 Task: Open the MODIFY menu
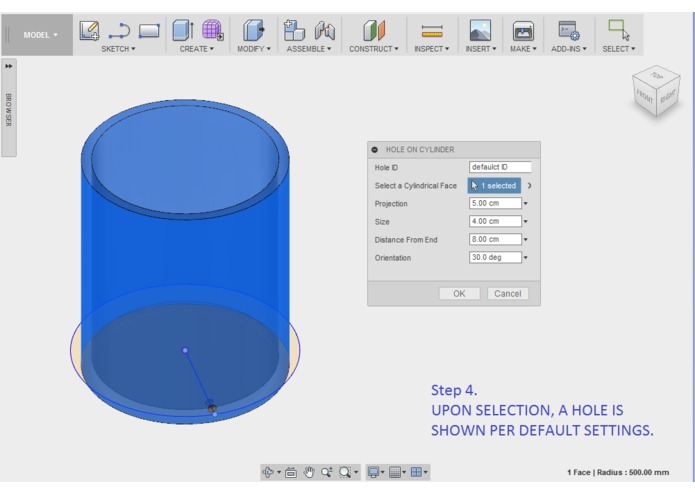click(x=254, y=49)
